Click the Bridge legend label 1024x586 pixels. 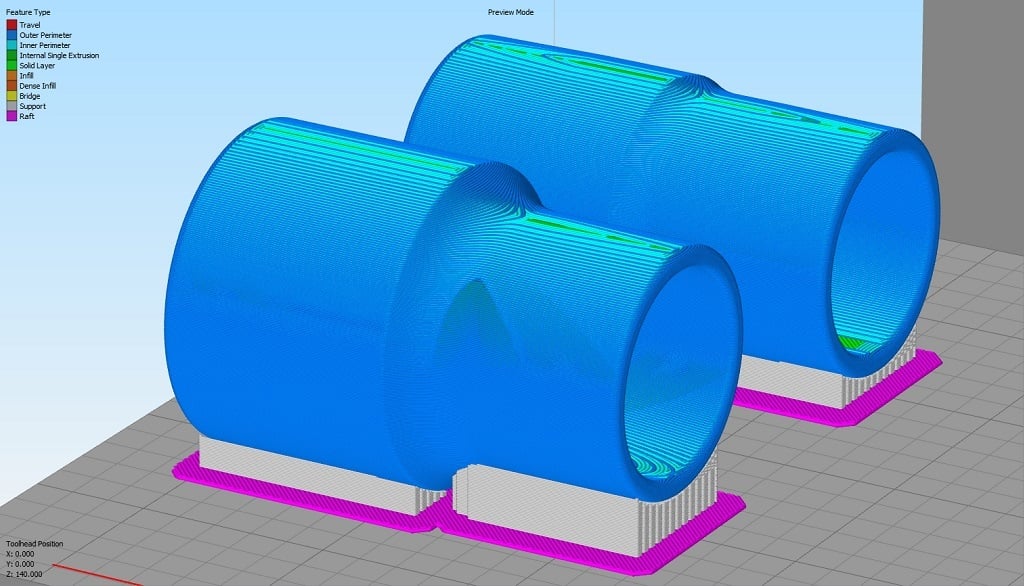click(x=30, y=96)
